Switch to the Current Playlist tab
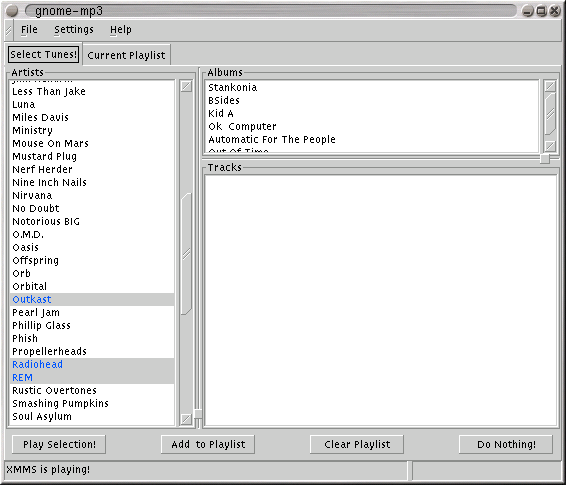The image size is (566, 485). point(126,55)
